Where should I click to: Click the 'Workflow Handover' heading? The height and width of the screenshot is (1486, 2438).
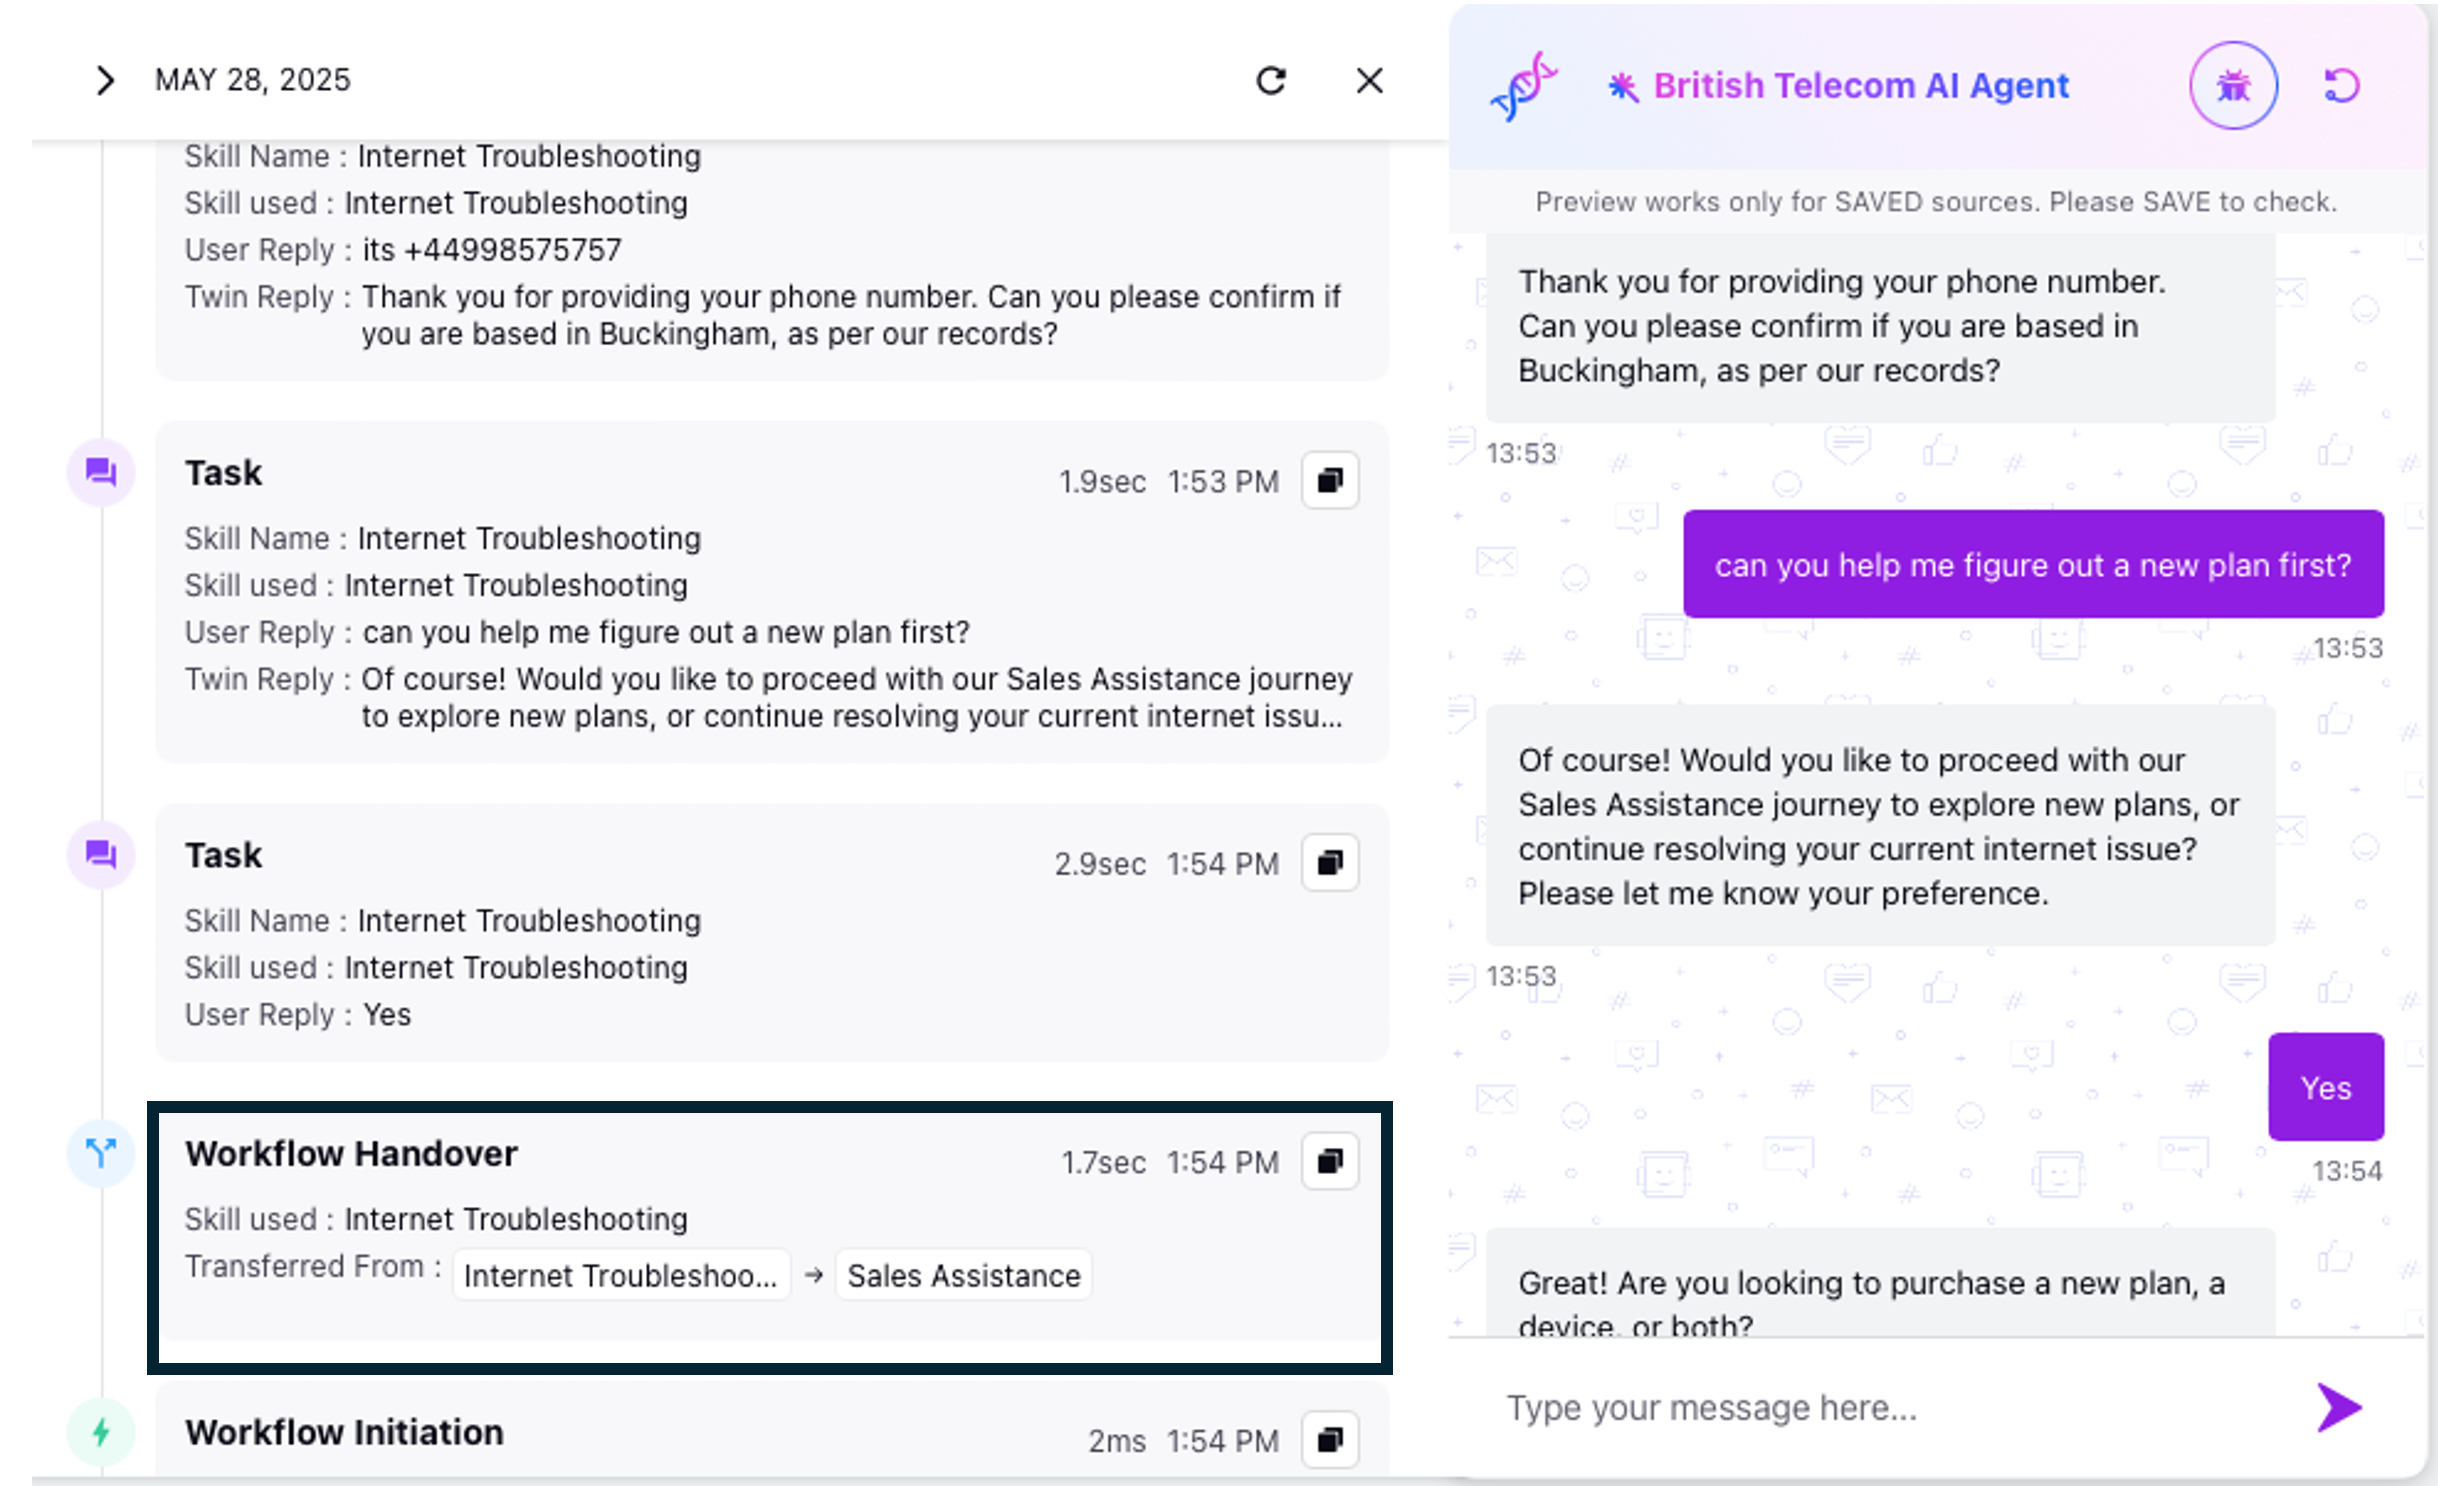point(351,1153)
